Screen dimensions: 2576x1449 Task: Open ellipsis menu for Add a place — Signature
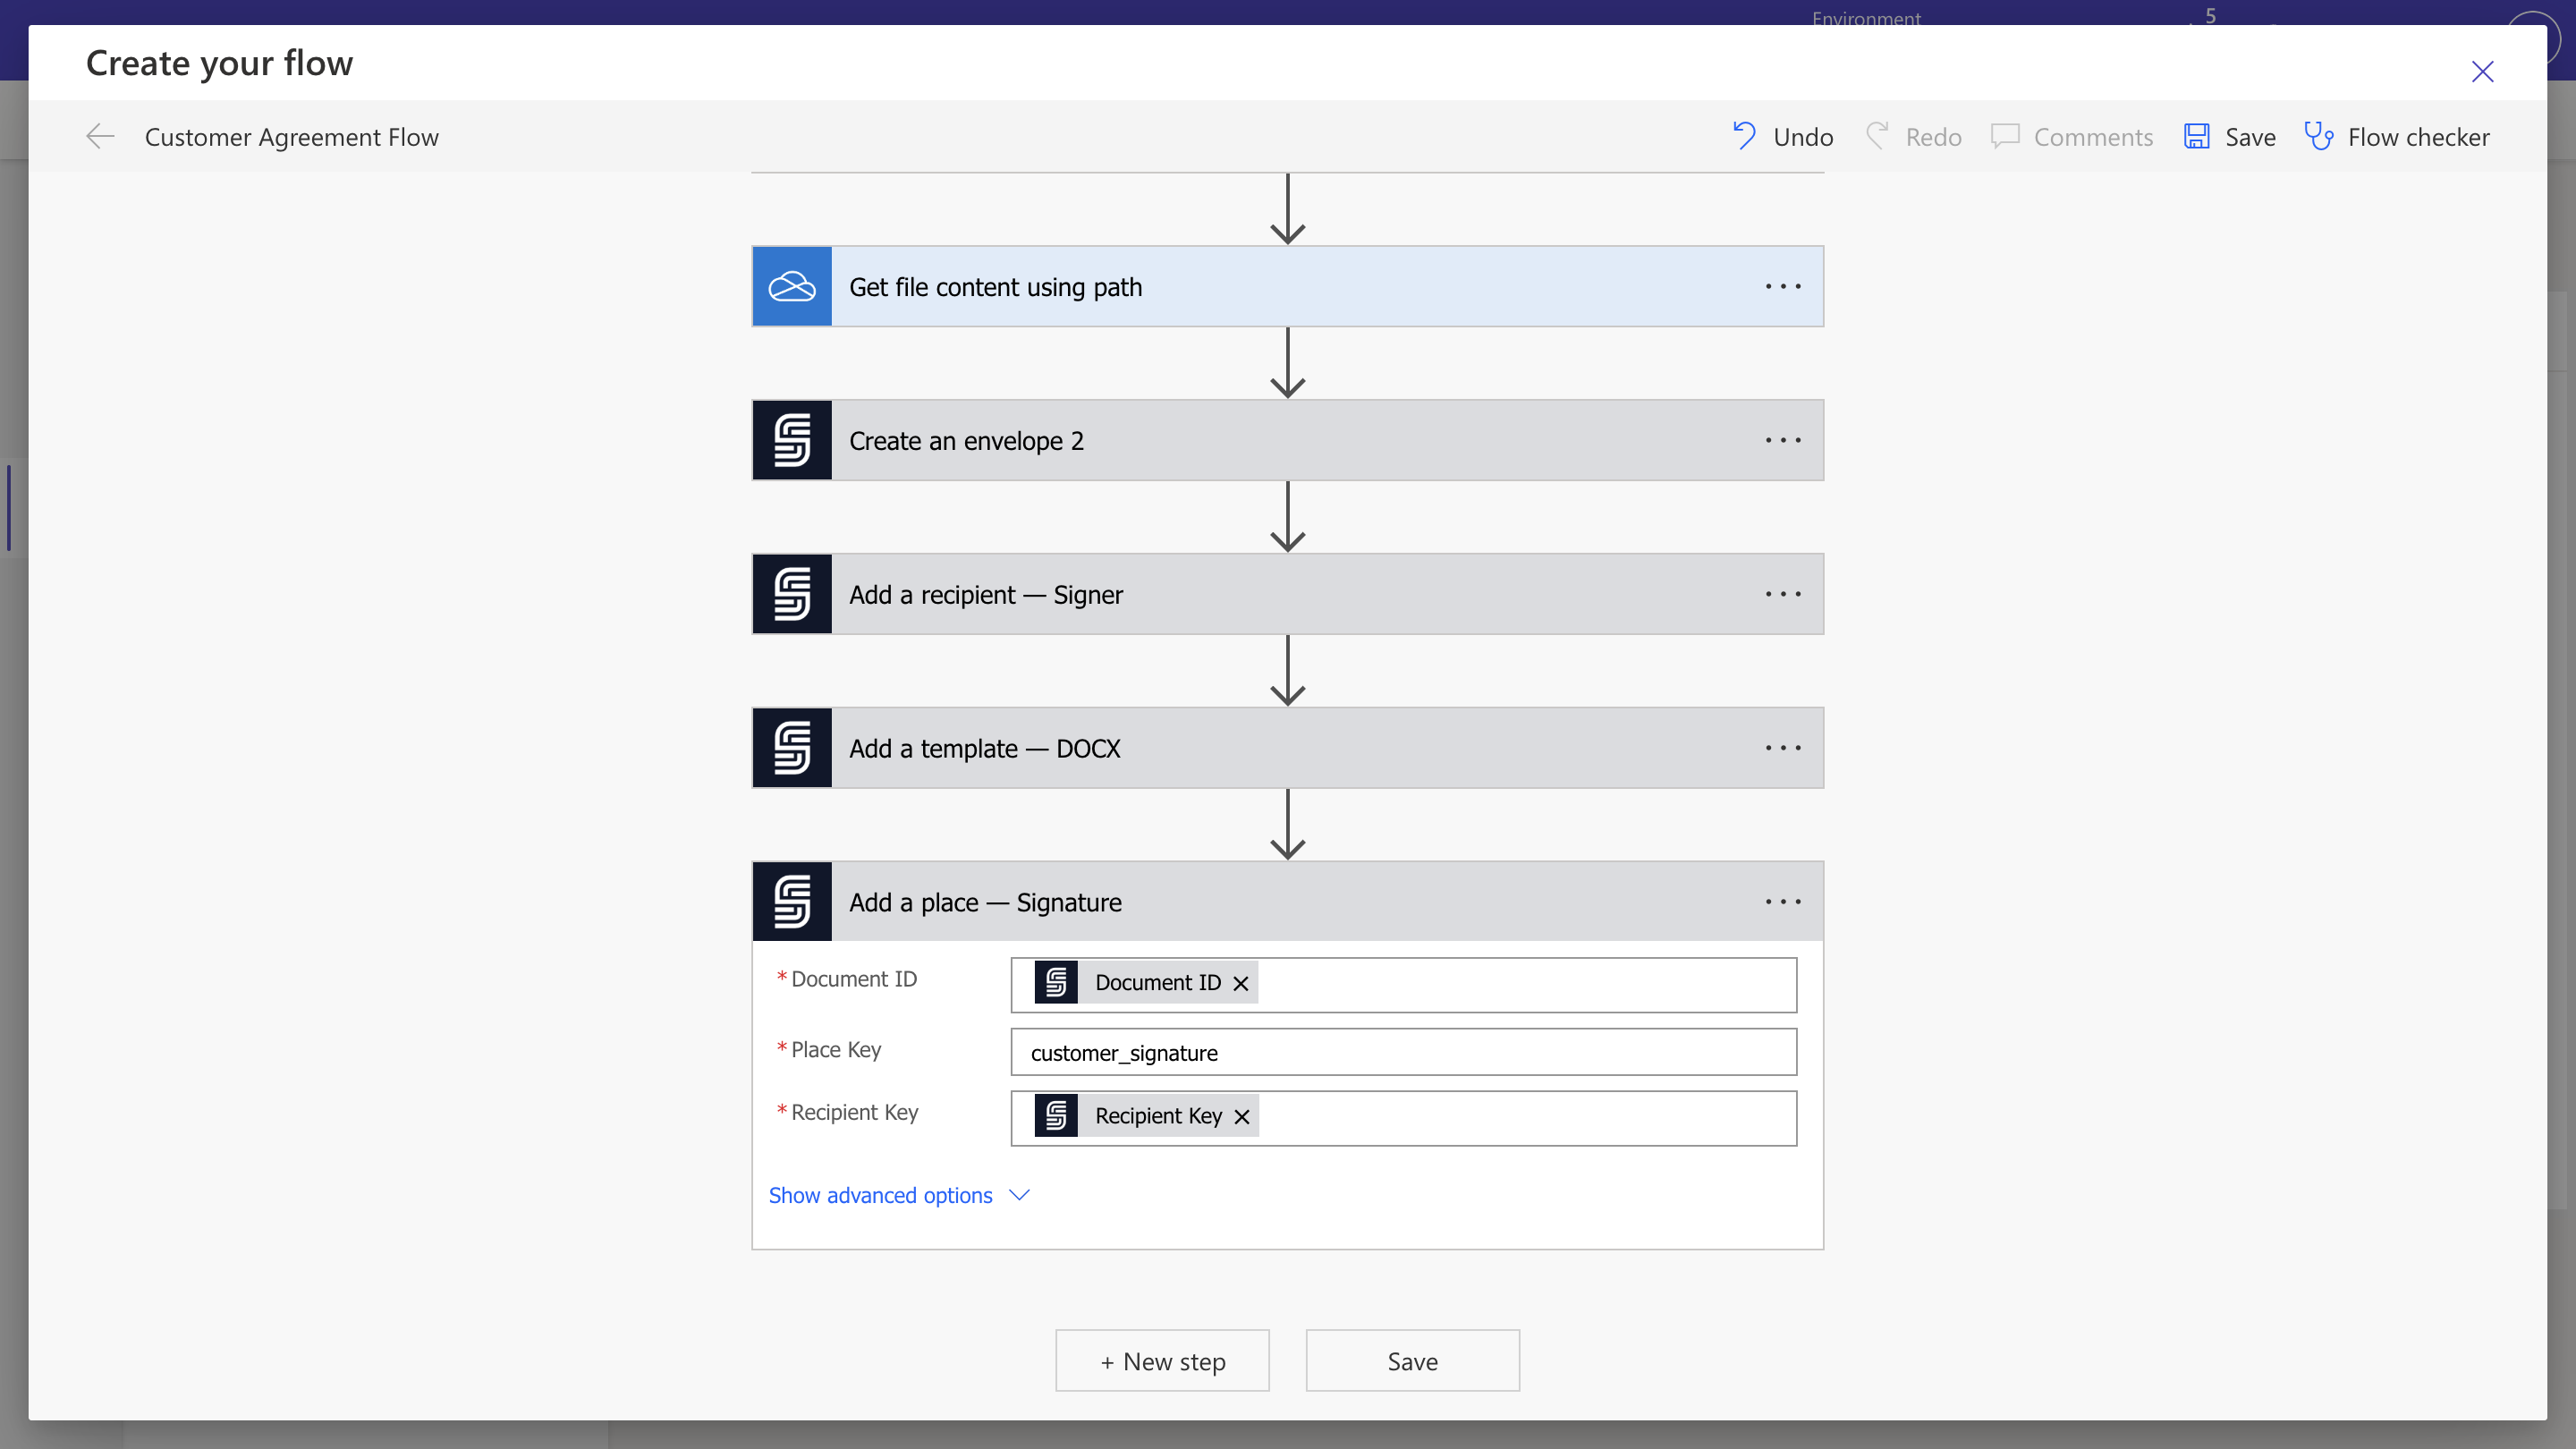pyautogui.click(x=1783, y=903)
